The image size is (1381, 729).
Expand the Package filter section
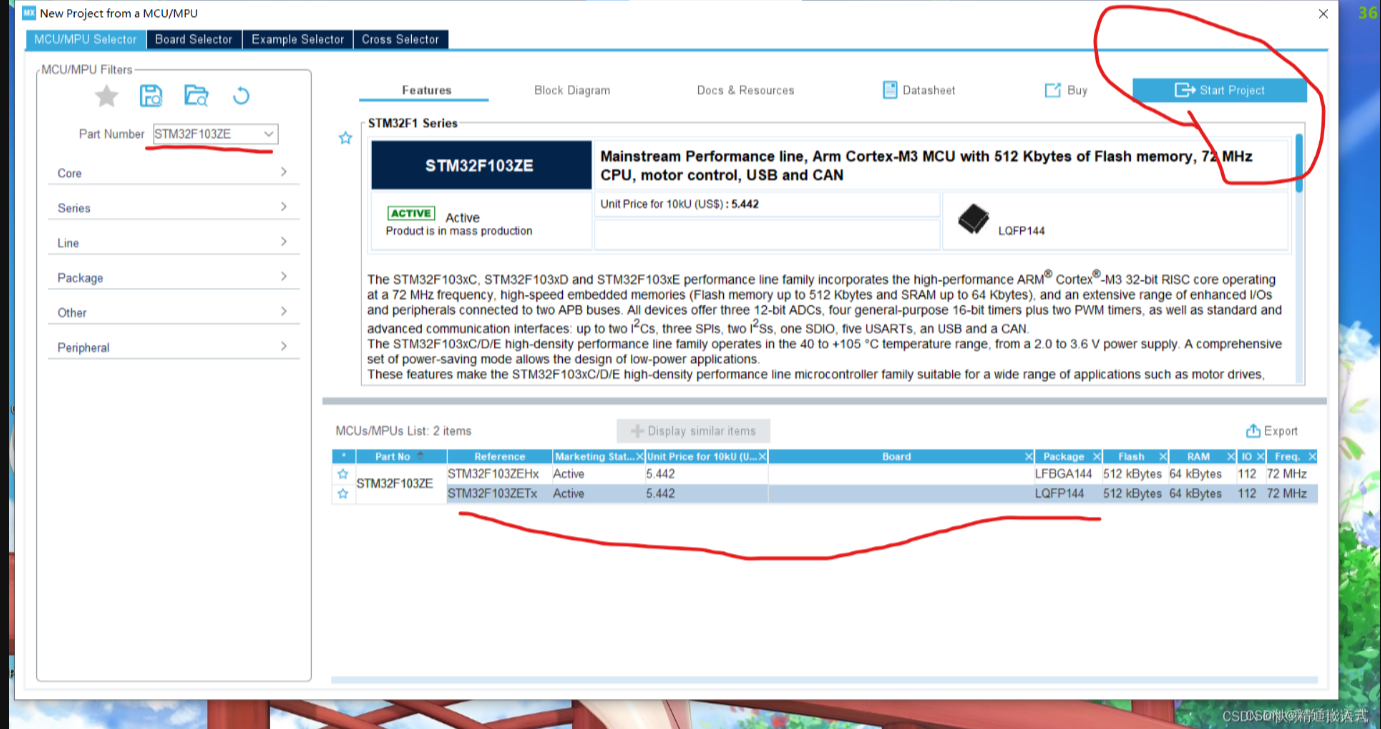pos(174,278)
